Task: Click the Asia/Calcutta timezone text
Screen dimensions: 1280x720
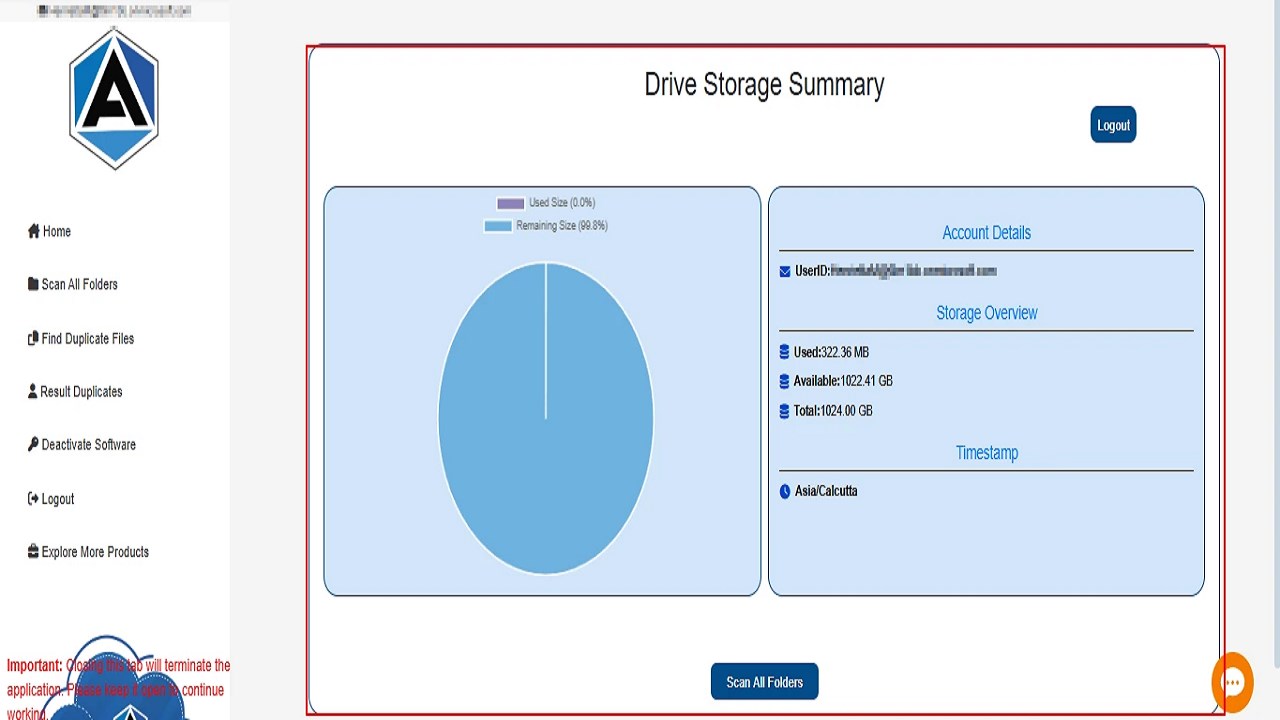Action: (x=826, y=491)
